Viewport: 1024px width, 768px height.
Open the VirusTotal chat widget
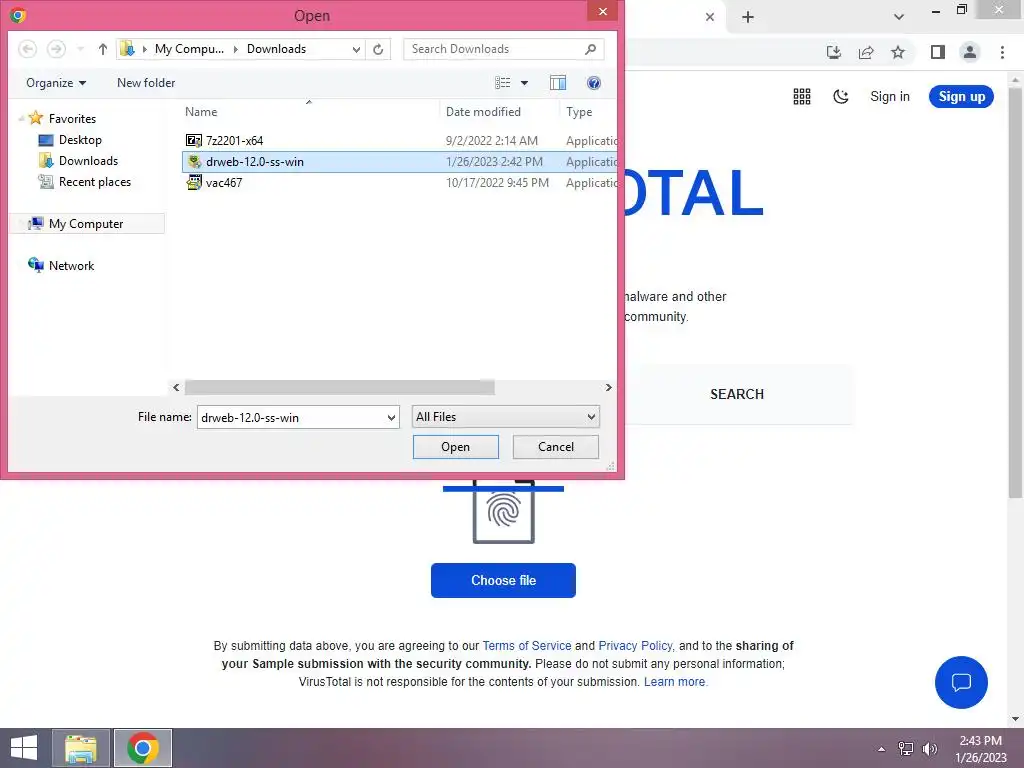[x=961, y=682]
